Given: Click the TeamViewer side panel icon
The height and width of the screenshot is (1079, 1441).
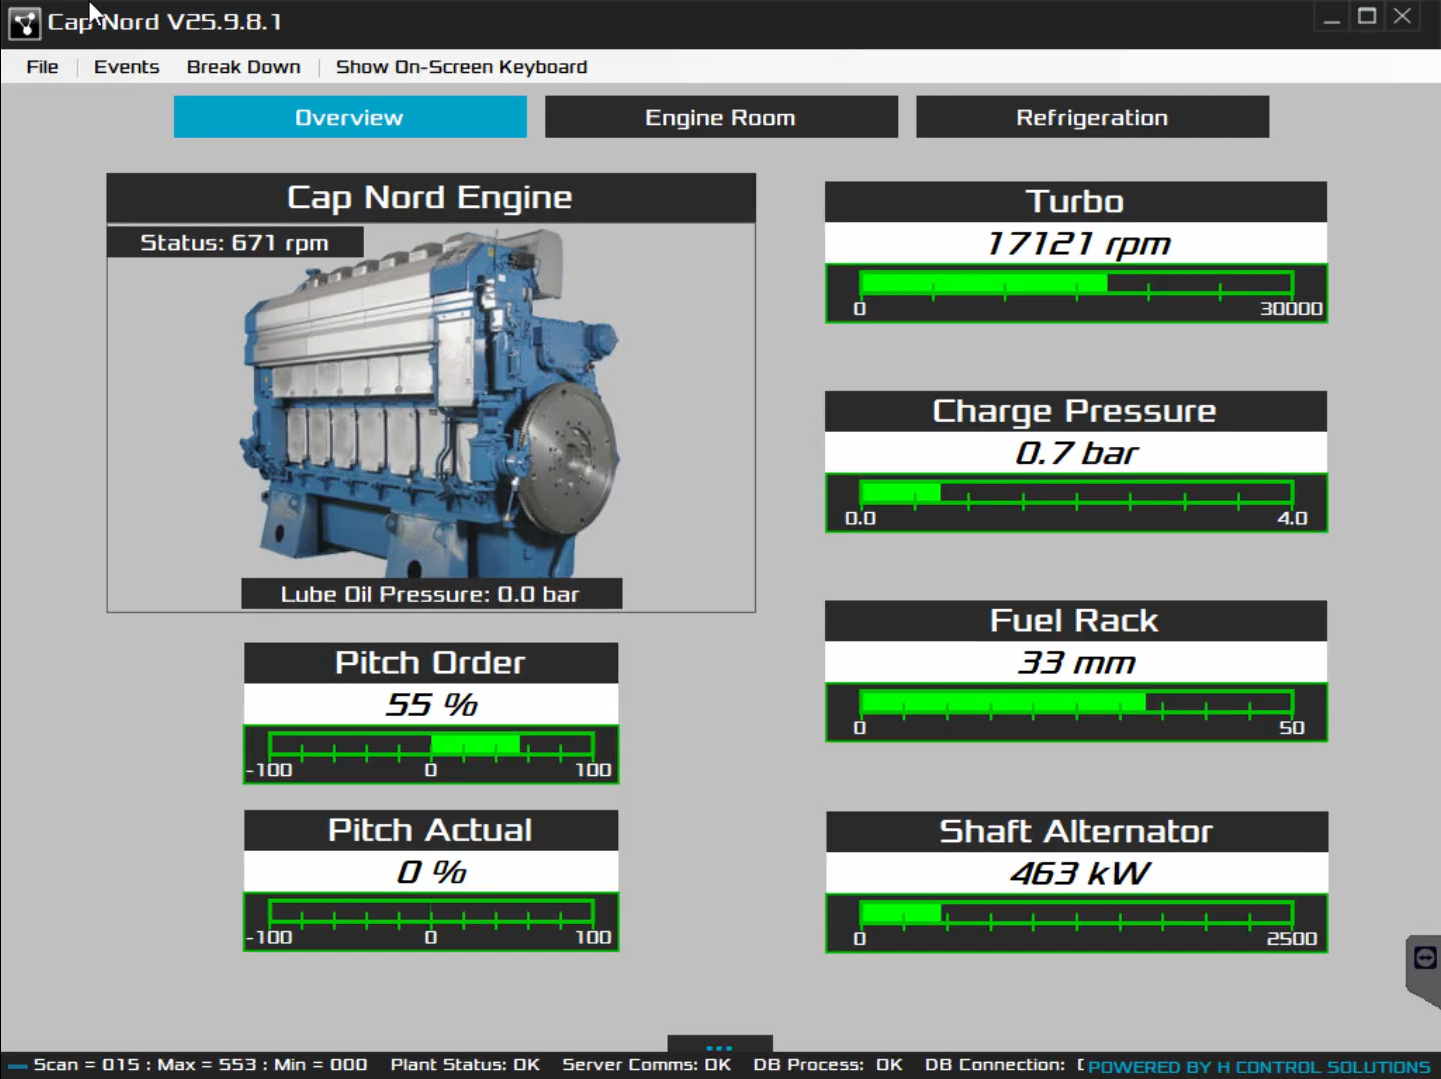Looking at the screenshot, I should pyautogui.click(x=1424, y=958).
